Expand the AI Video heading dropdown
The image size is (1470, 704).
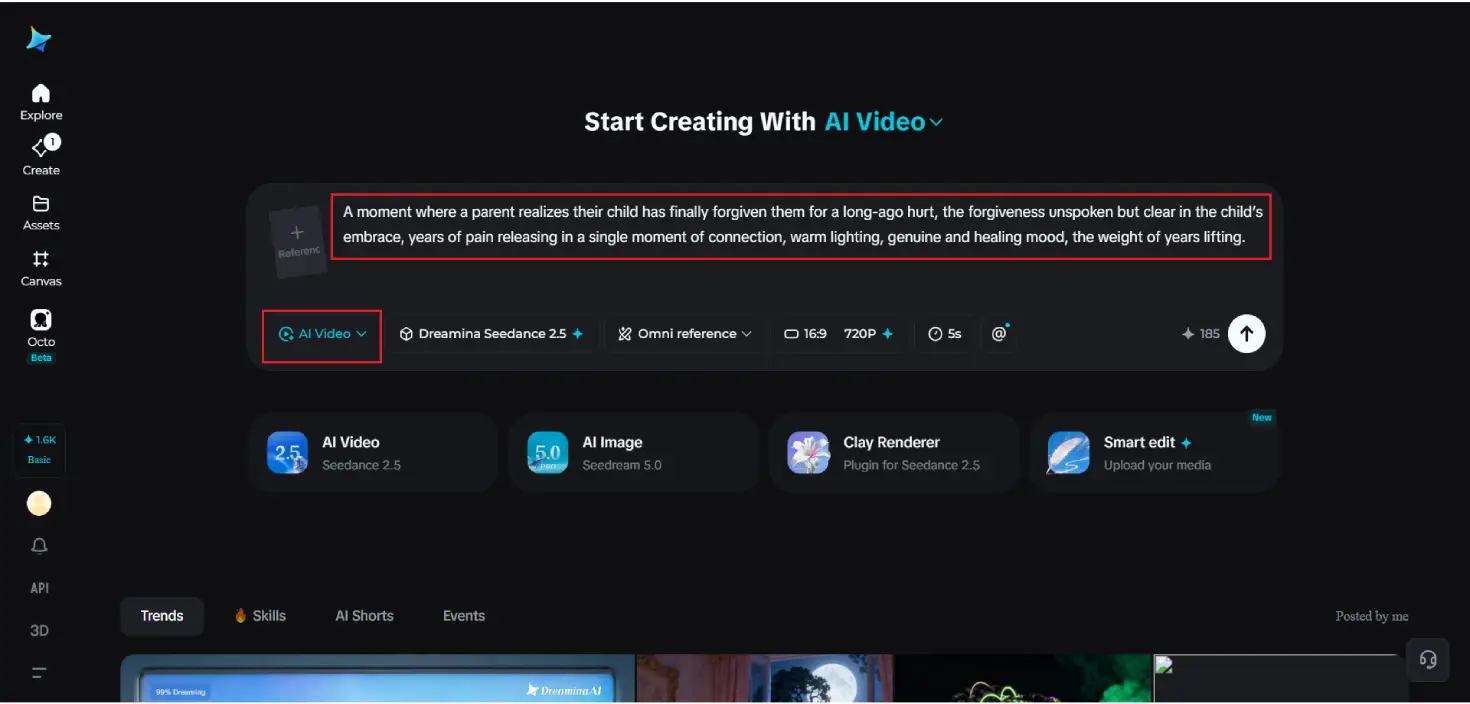(883, 122)
